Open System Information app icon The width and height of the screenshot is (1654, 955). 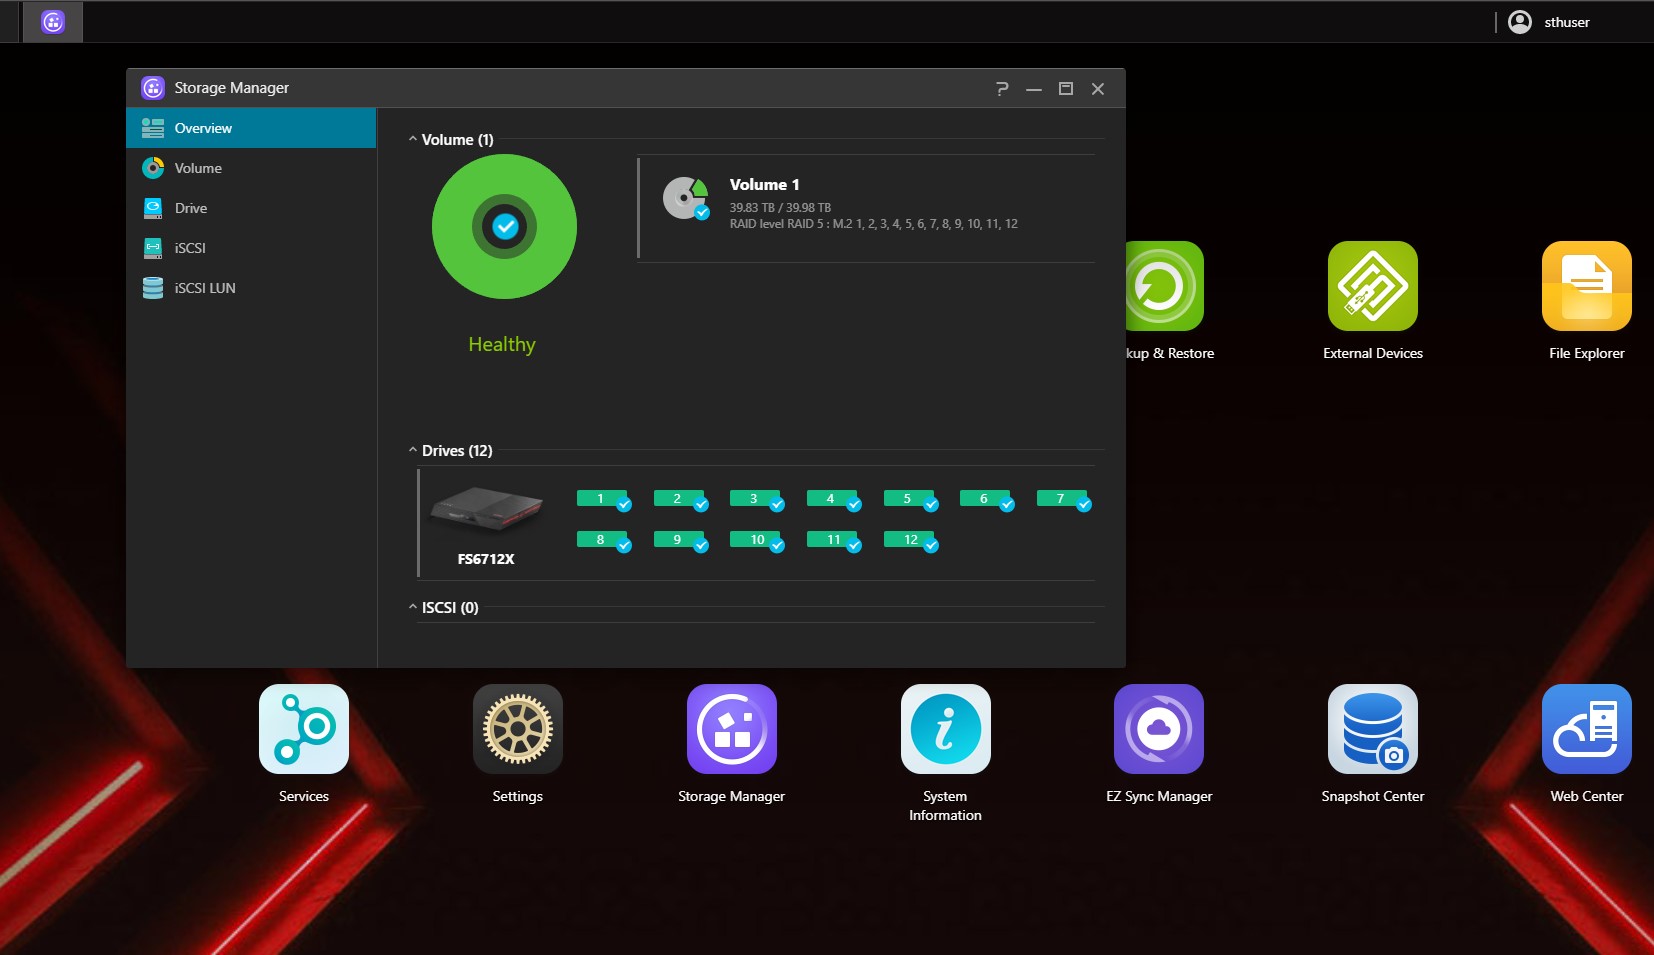click(946, 729)
